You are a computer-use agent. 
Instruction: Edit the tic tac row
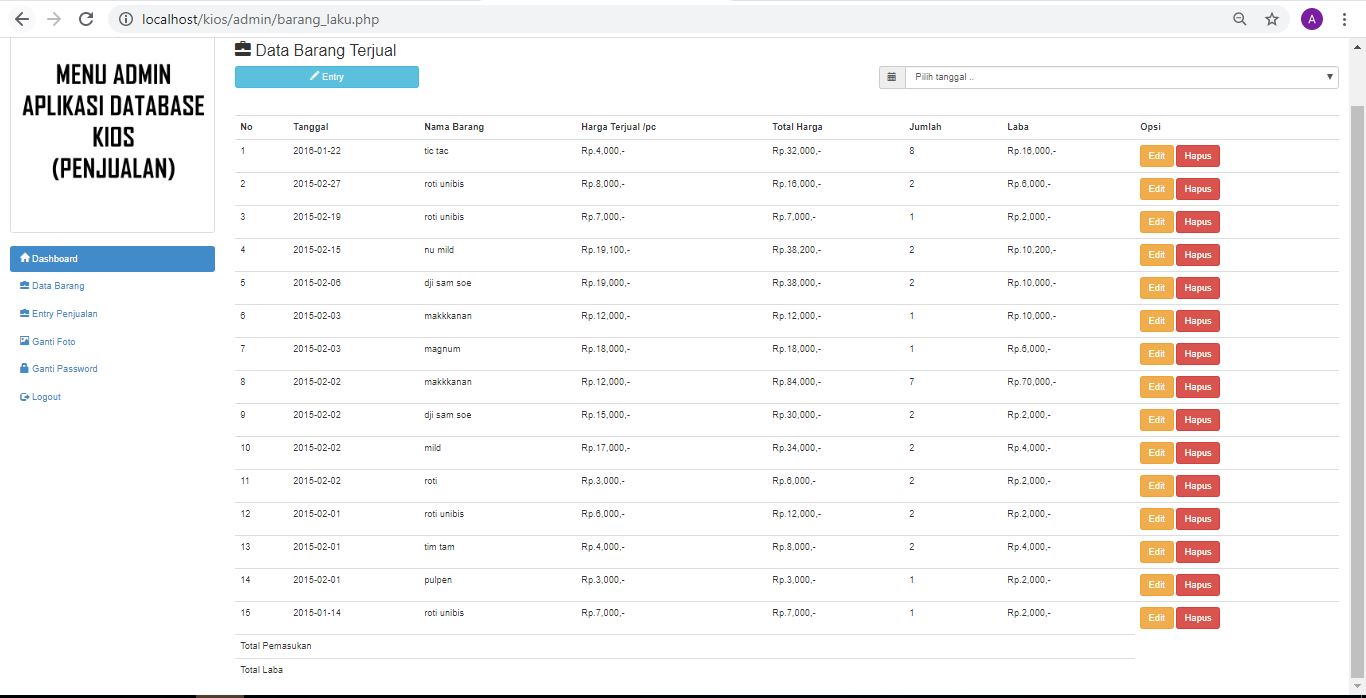click(x=1156, y=156)
